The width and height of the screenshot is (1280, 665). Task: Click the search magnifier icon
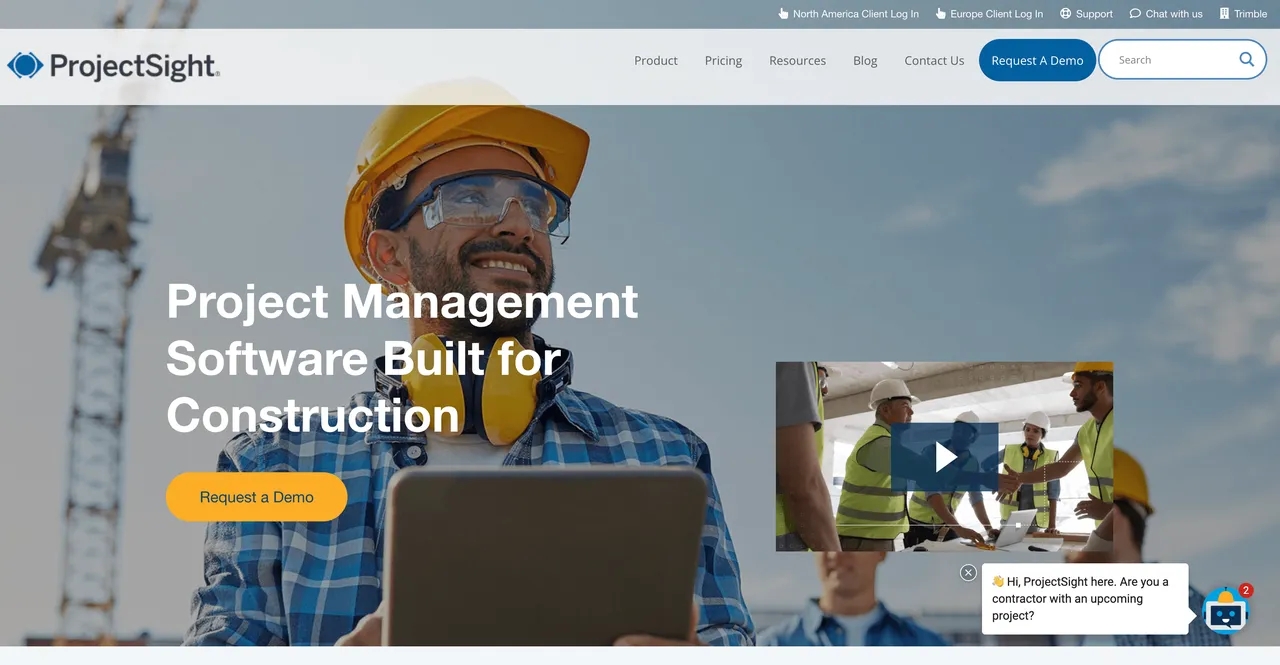pyautogui.click(x=1246, y=59)
